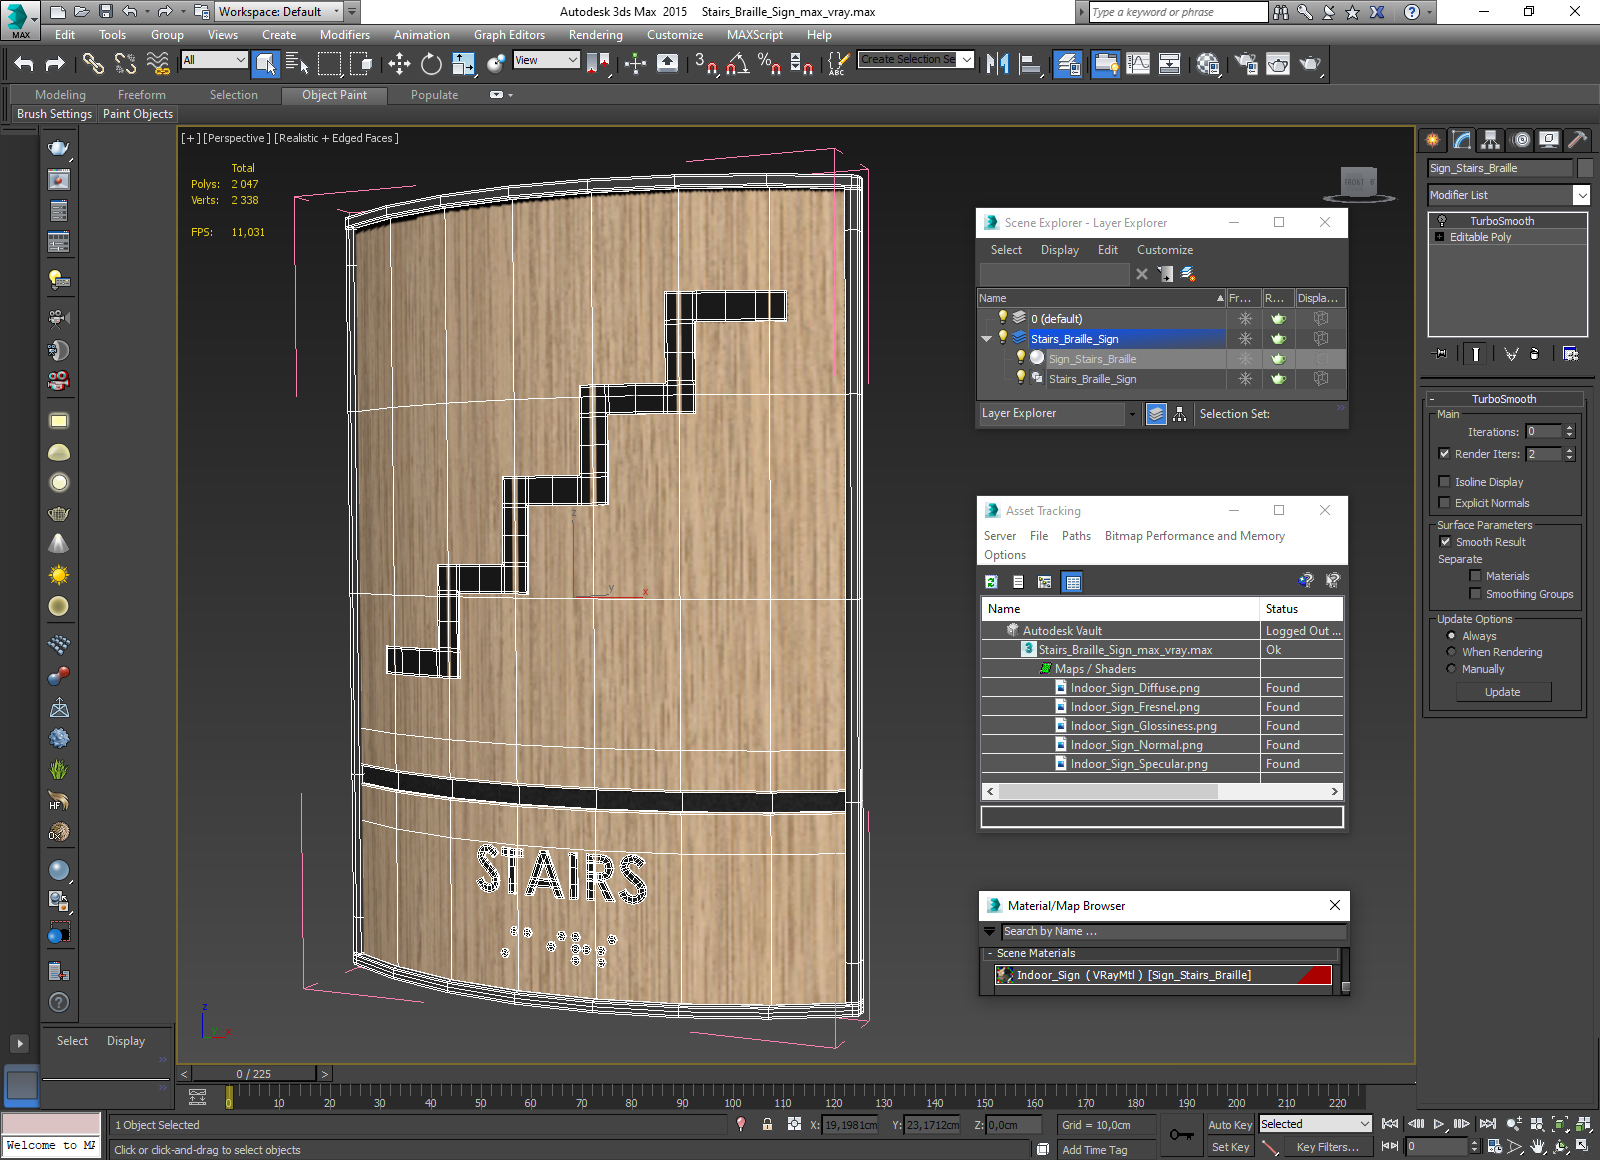Toggle visibility bulb of Sign_Stairs_Braille
The width and height of the screenshot is (1600, 1160).
pos(1020,358)
